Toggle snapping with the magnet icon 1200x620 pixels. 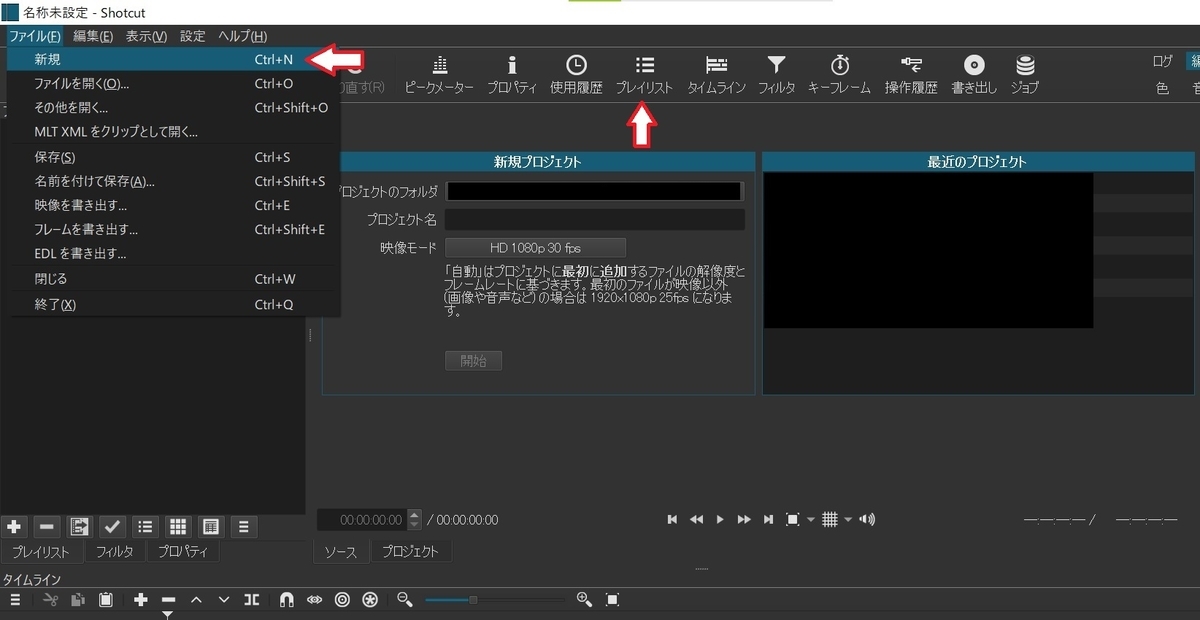pos(286,600)
